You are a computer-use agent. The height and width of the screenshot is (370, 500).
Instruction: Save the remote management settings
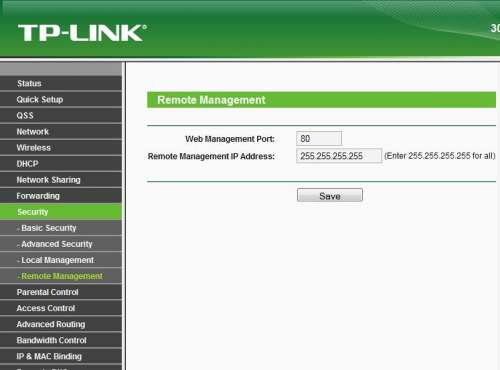(330, 196)
